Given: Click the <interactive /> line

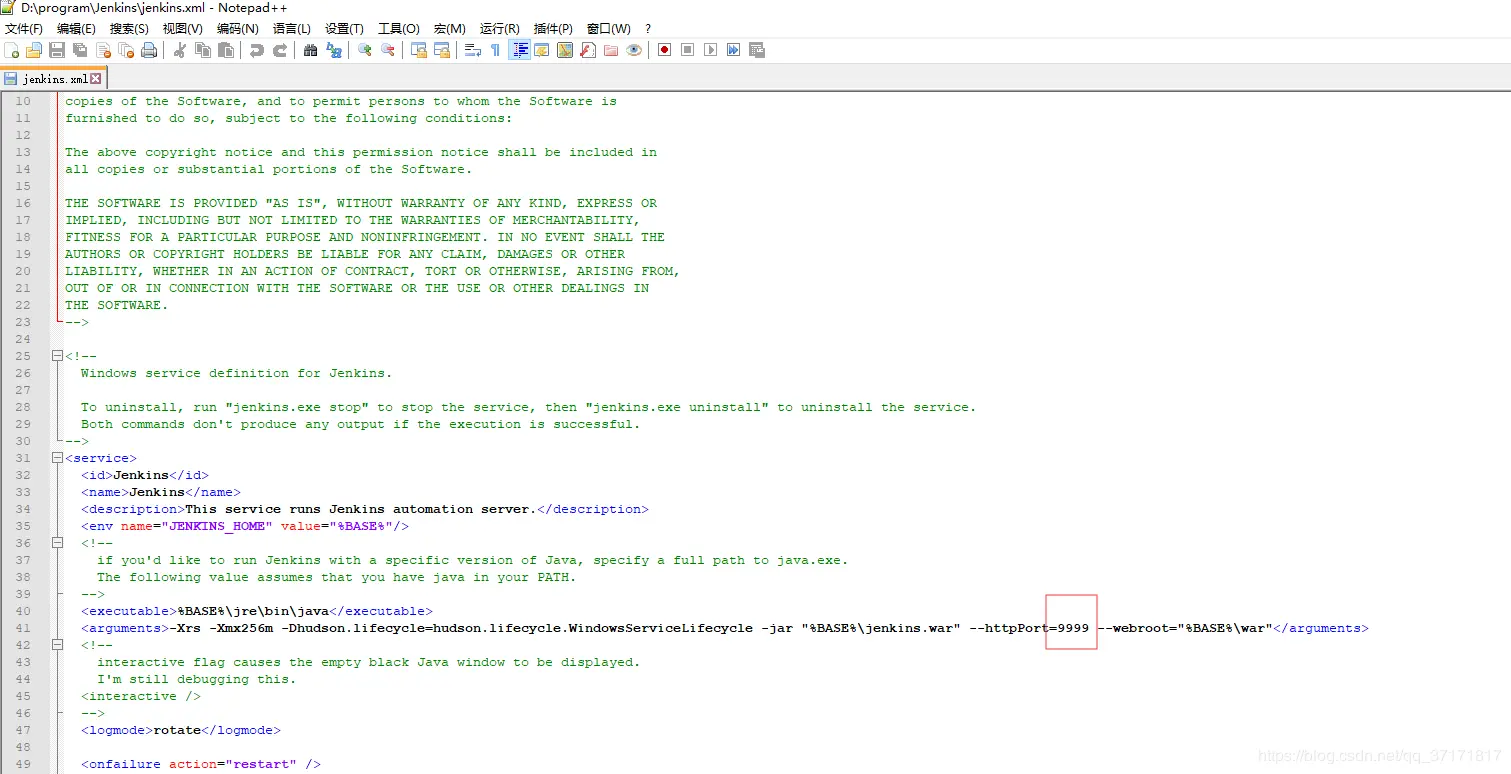Looking at the screenshot, I should [x=141, y=696].
